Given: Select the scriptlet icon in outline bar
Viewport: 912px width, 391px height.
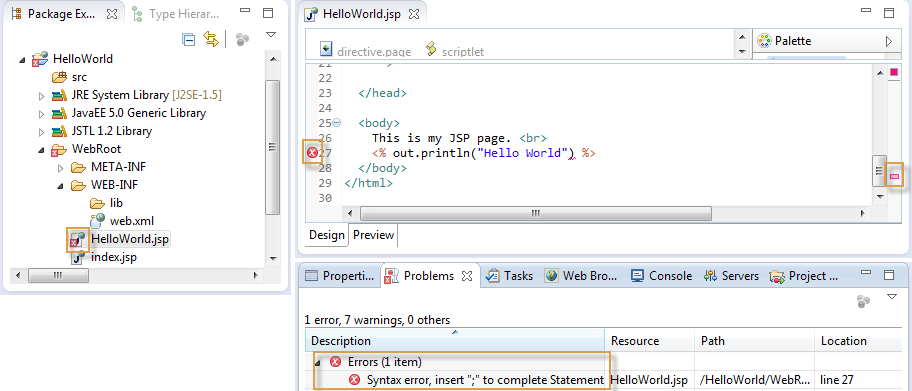Looking at the screenshot, I should coord(431,48).
